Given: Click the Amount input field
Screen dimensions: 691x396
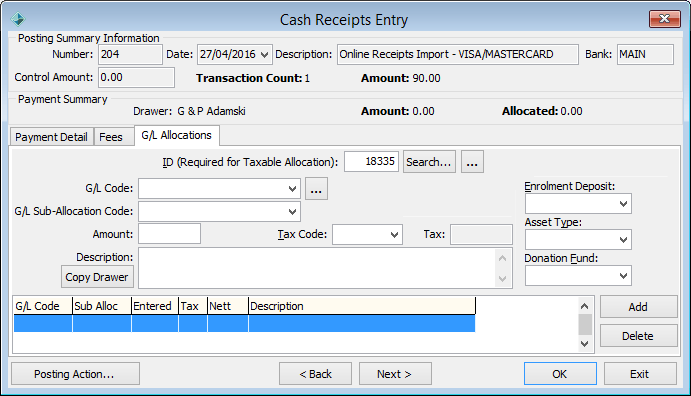Looking at the screenshot, I should [169, 234].
